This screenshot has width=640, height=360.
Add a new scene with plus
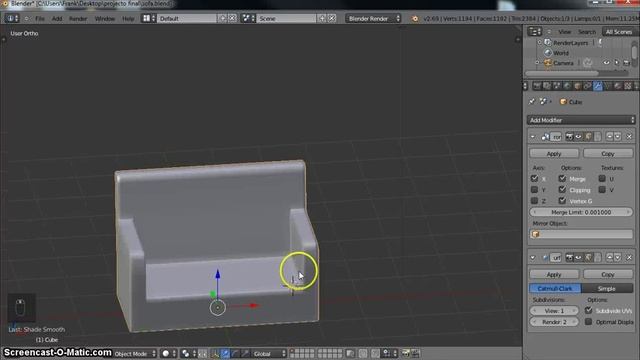pos(322,18)
